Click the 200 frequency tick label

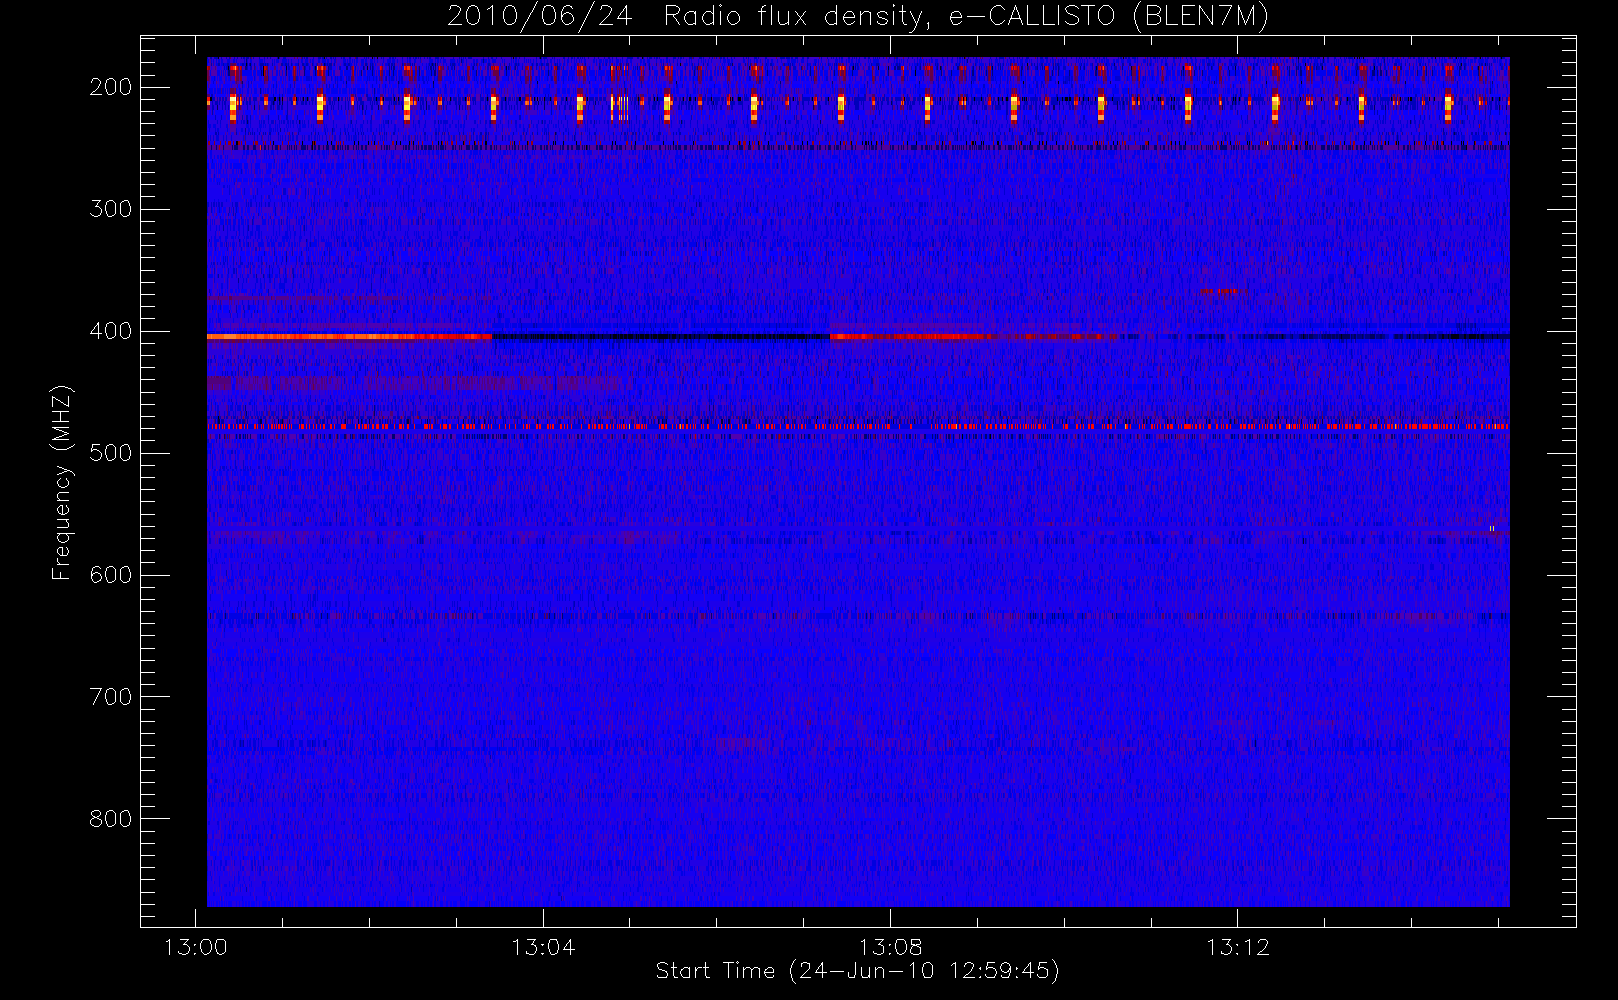(111, 87)
